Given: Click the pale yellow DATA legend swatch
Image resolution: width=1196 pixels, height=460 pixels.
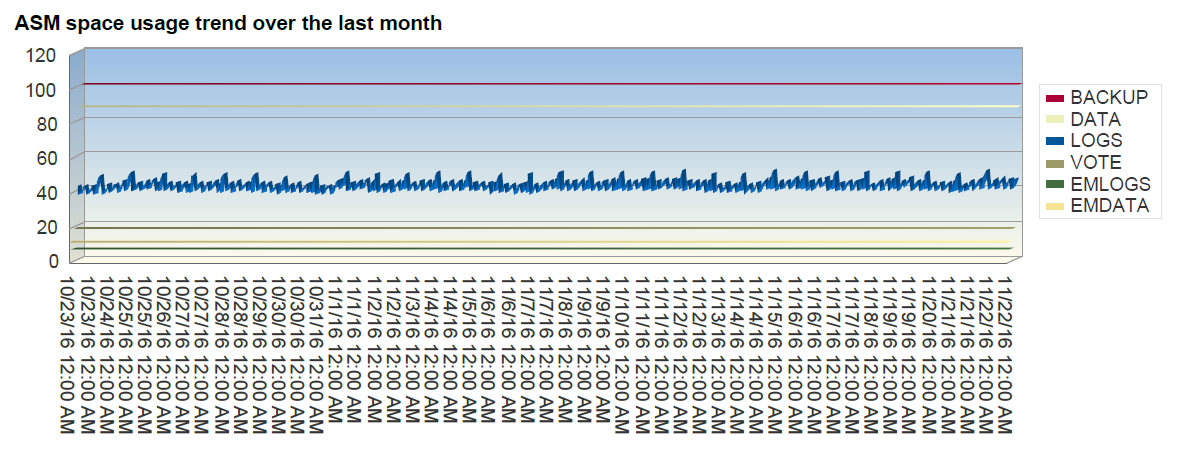Looking at the screenshot, I should coord(1054,120).
